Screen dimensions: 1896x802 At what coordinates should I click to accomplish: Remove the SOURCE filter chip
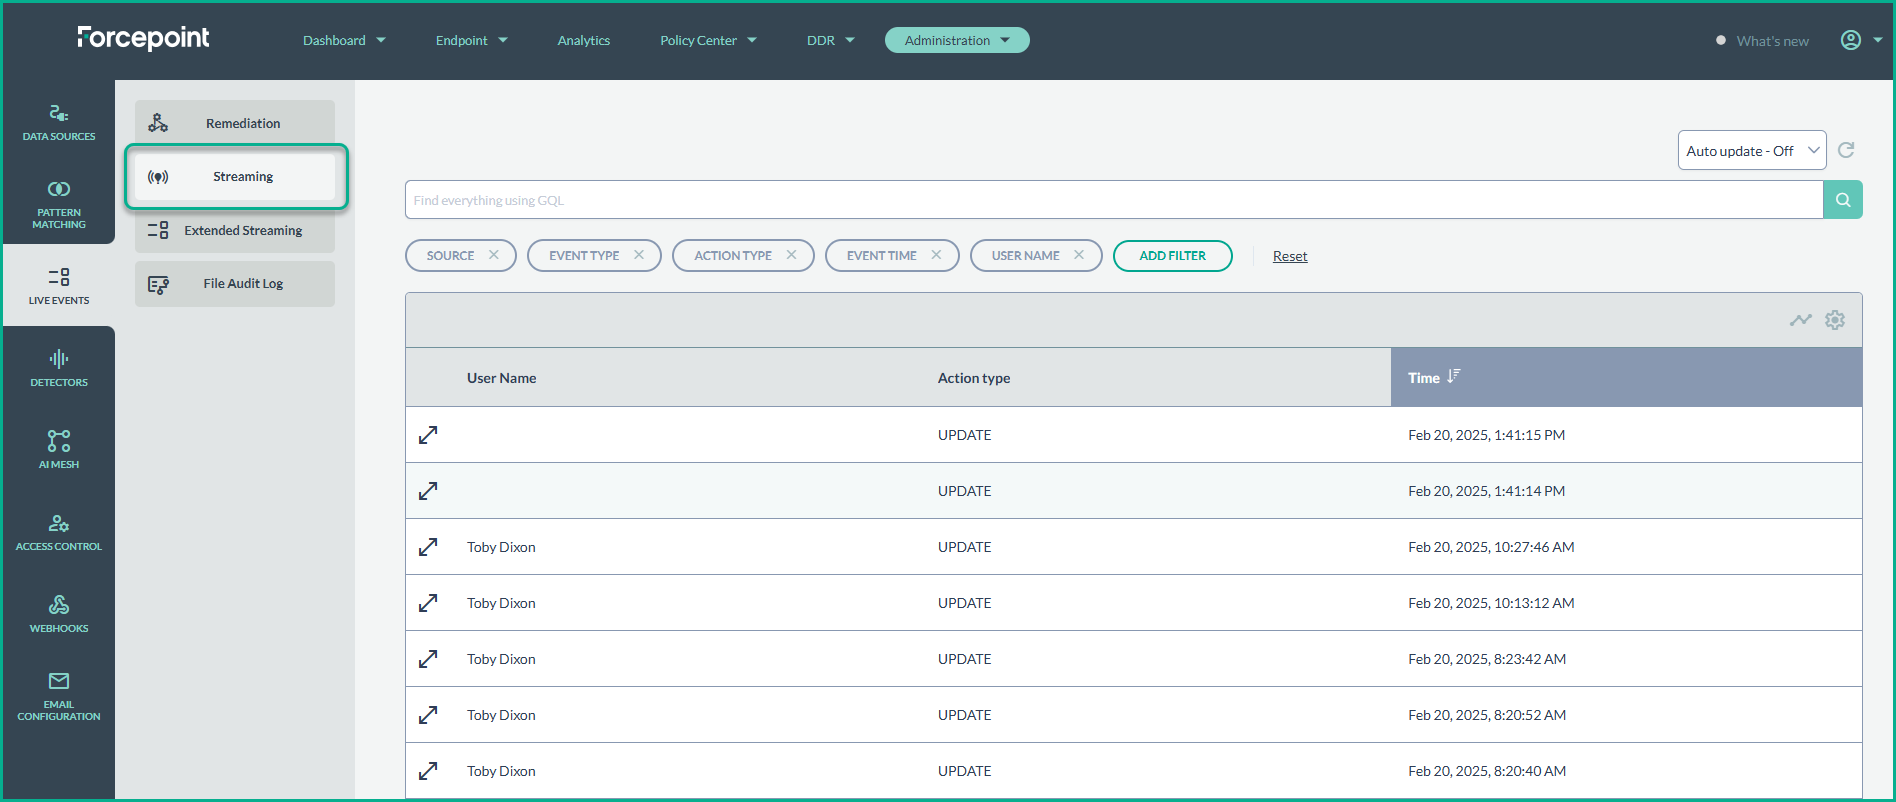click(494, 255)
